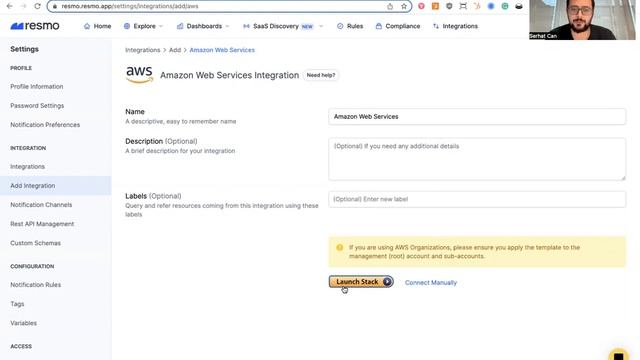The height and width of the screenshot is (360, 640).
Task: Bookmark page with the star icon
Action: click(404, 6)
